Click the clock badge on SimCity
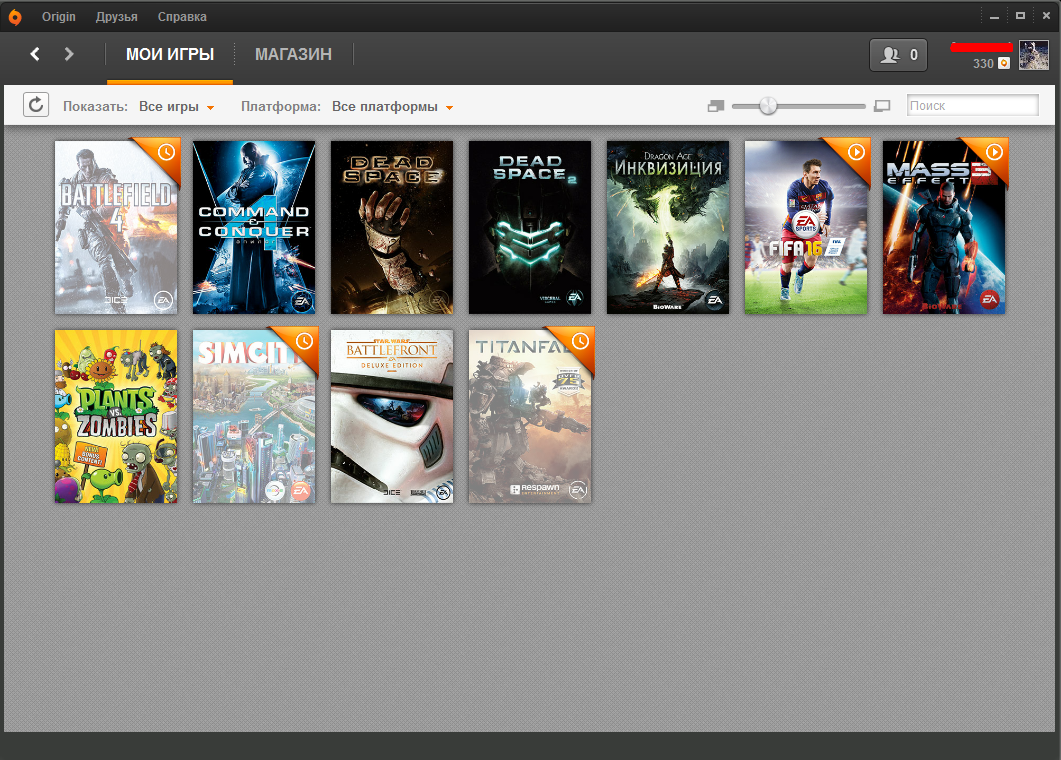1061x760 pixels. coord(304,341)
